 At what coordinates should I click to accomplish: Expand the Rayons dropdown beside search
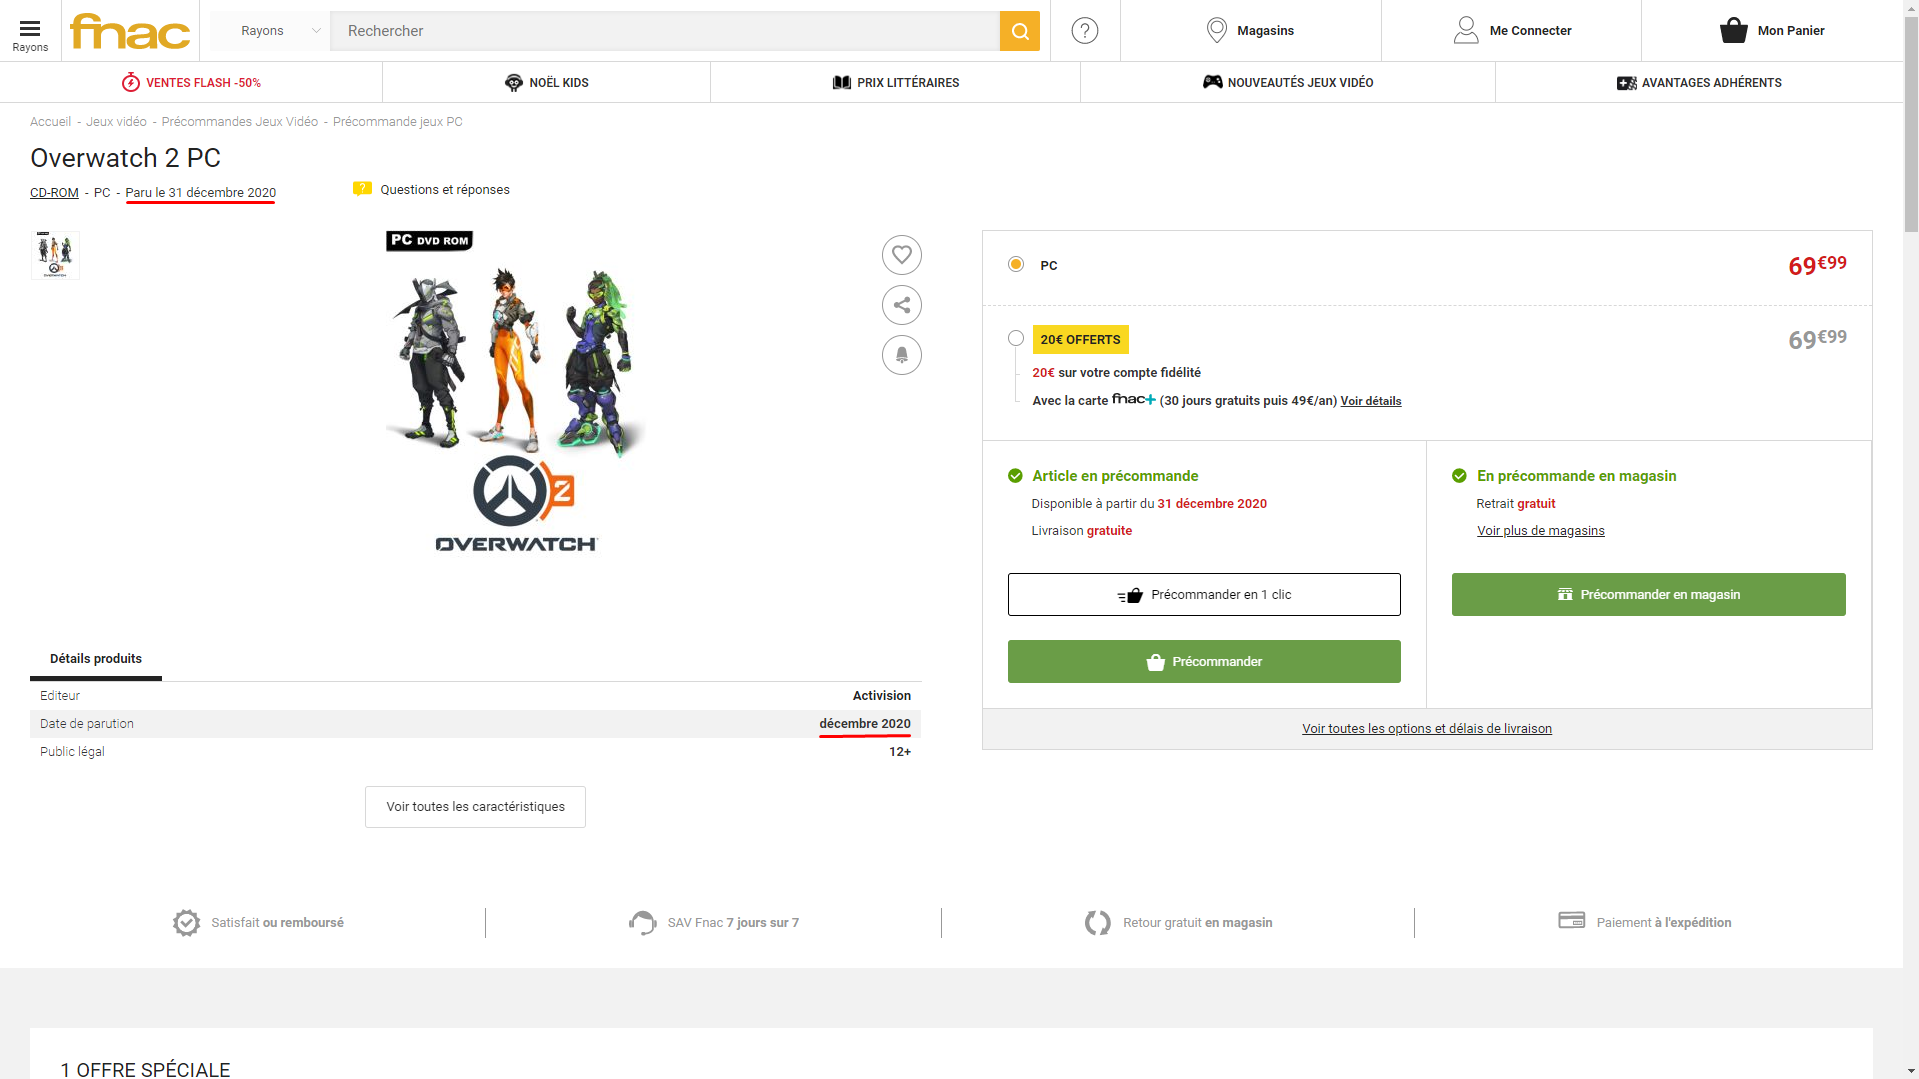click(270, 31)
